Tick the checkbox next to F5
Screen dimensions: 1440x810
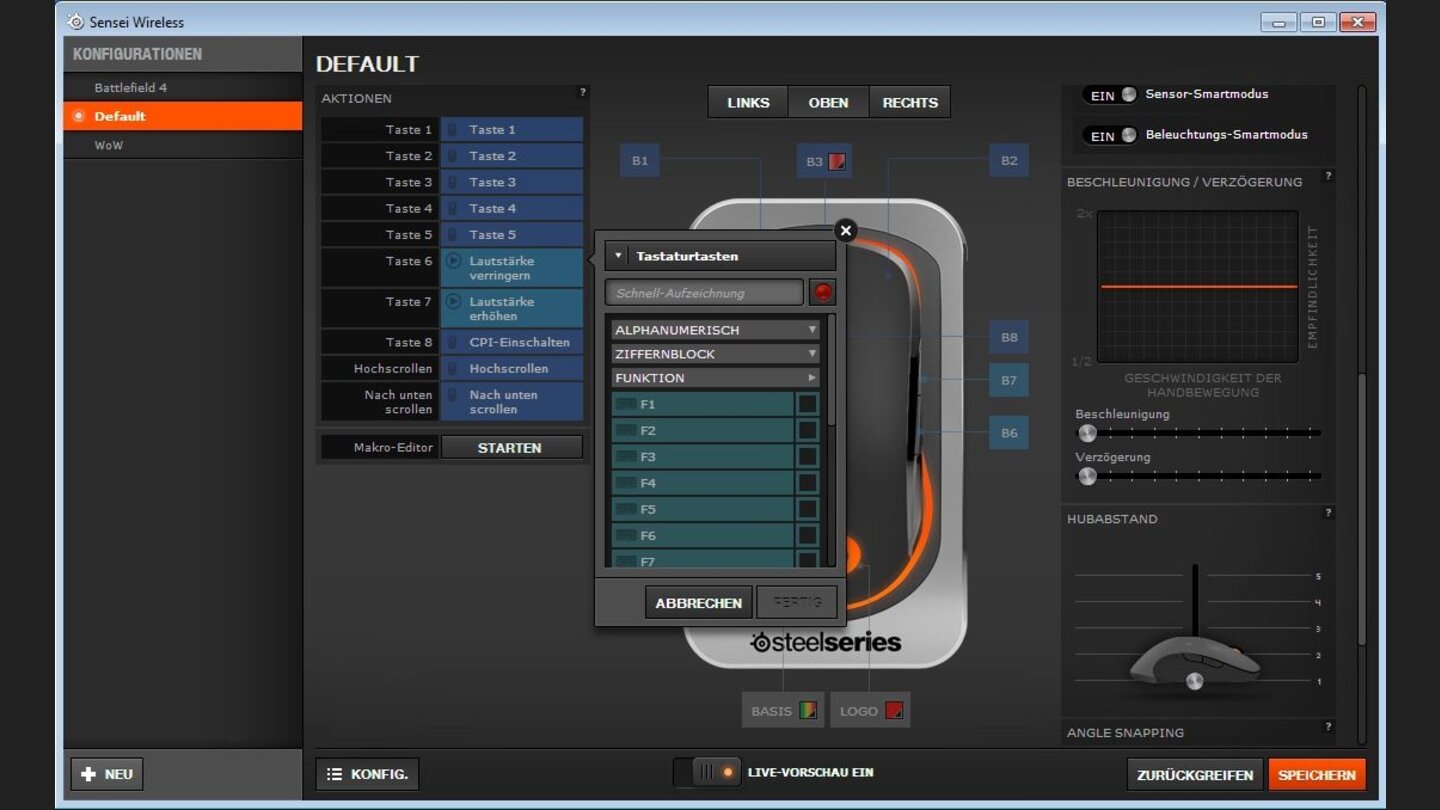click(807, 509)
